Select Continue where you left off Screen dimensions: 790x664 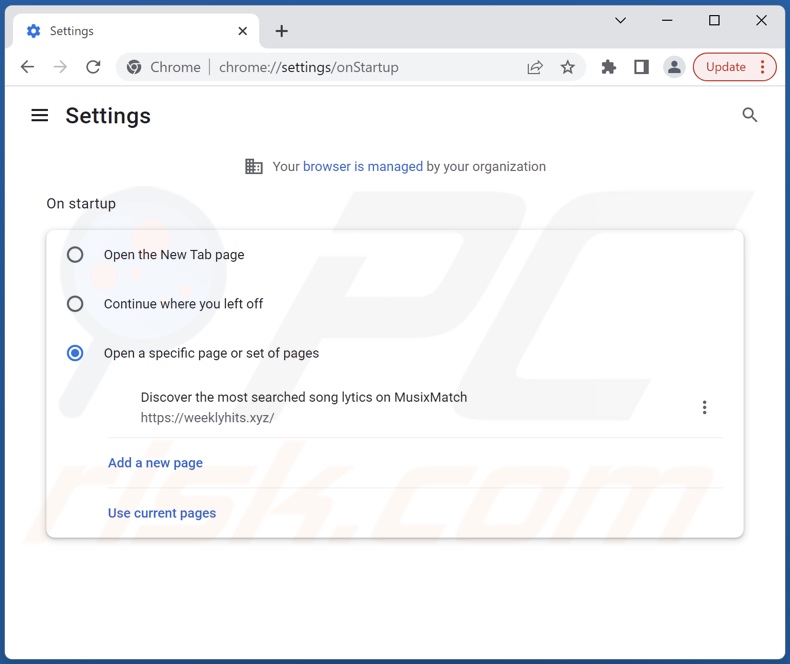[75, 304]
